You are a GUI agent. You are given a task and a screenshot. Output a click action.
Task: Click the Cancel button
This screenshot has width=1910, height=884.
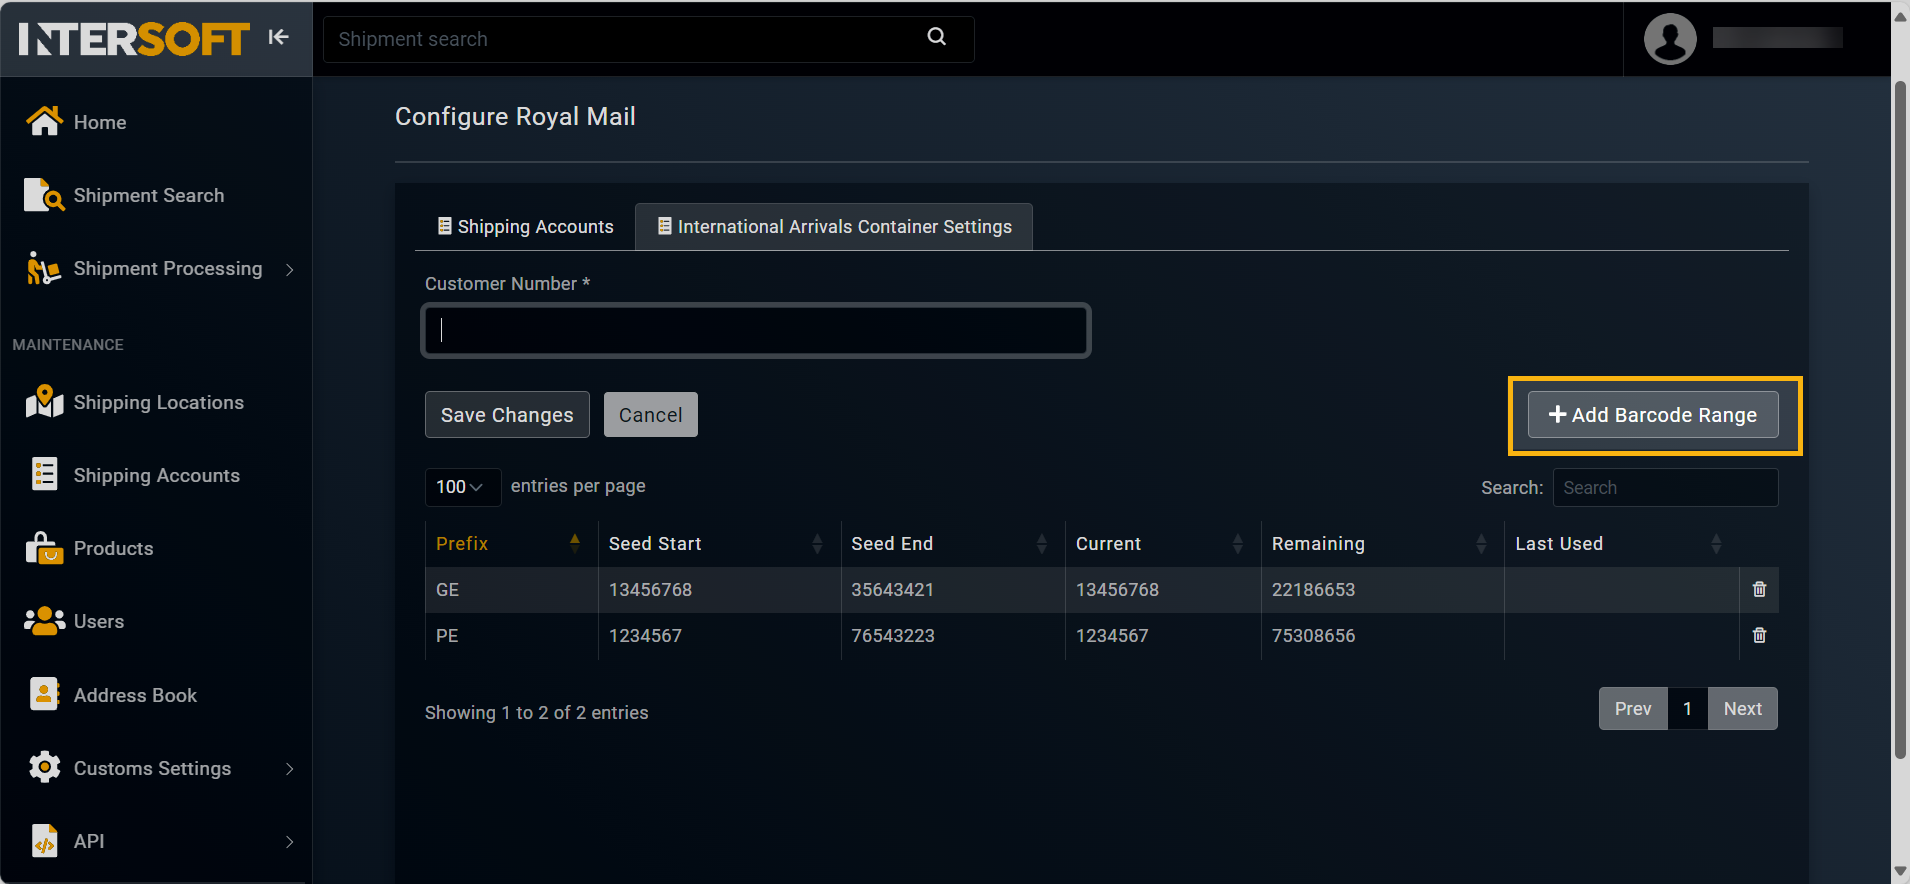[650, 414]
